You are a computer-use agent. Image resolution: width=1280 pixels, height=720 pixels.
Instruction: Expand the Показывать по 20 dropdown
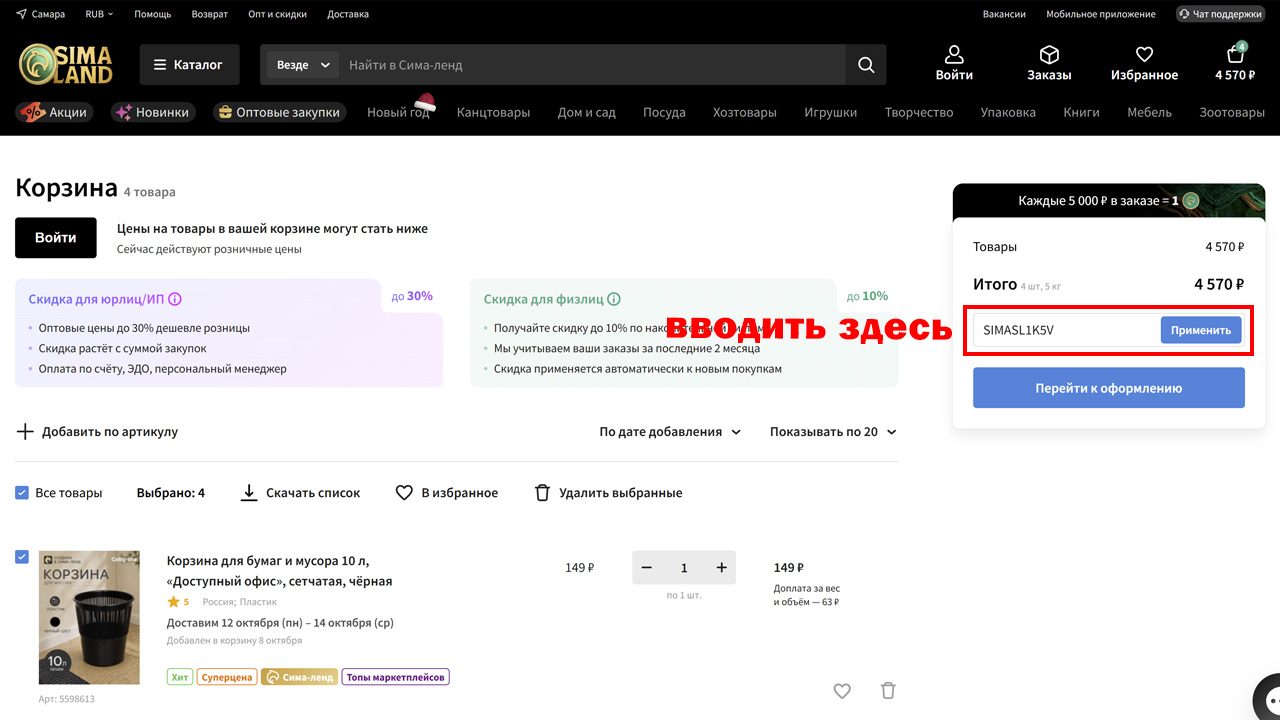click(833, 432)
